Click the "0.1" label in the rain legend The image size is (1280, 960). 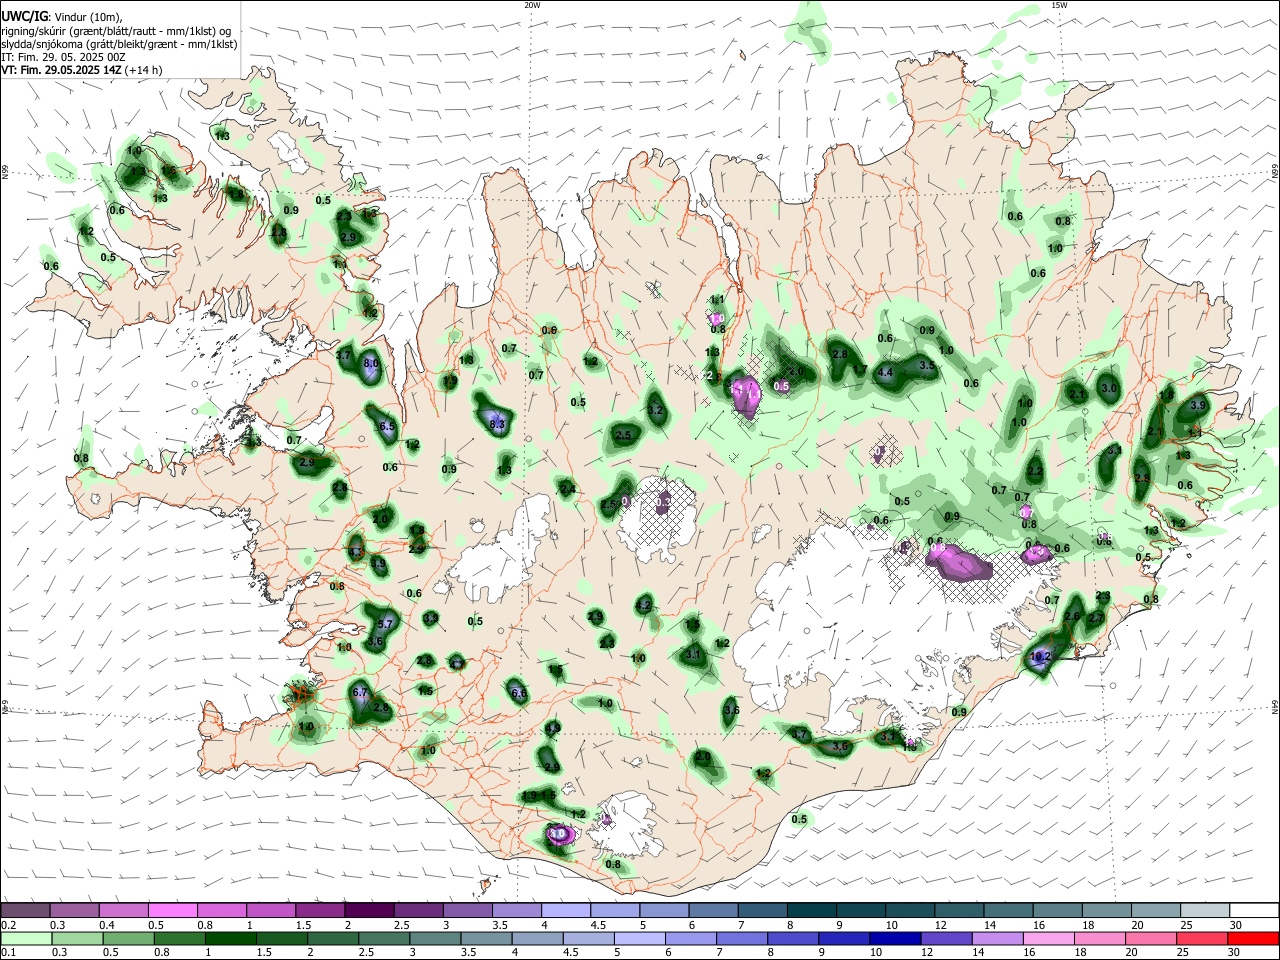[8, 953]
